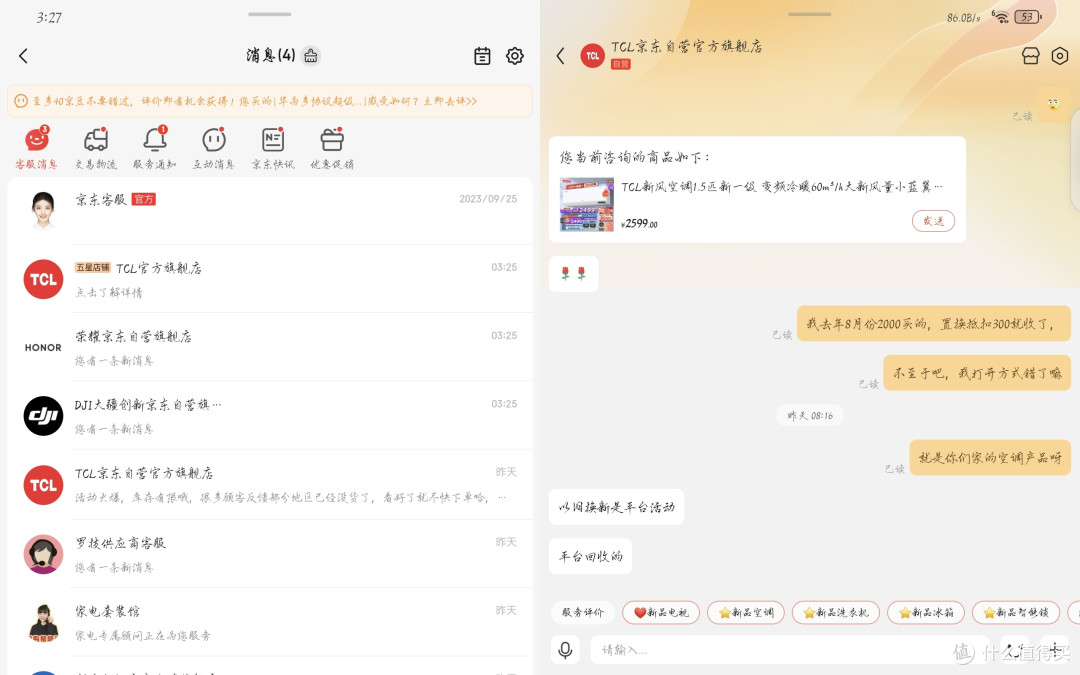1080x675 pixels.
Task: Select the 服务通知 tab
Action: click(x=154, y=148)
